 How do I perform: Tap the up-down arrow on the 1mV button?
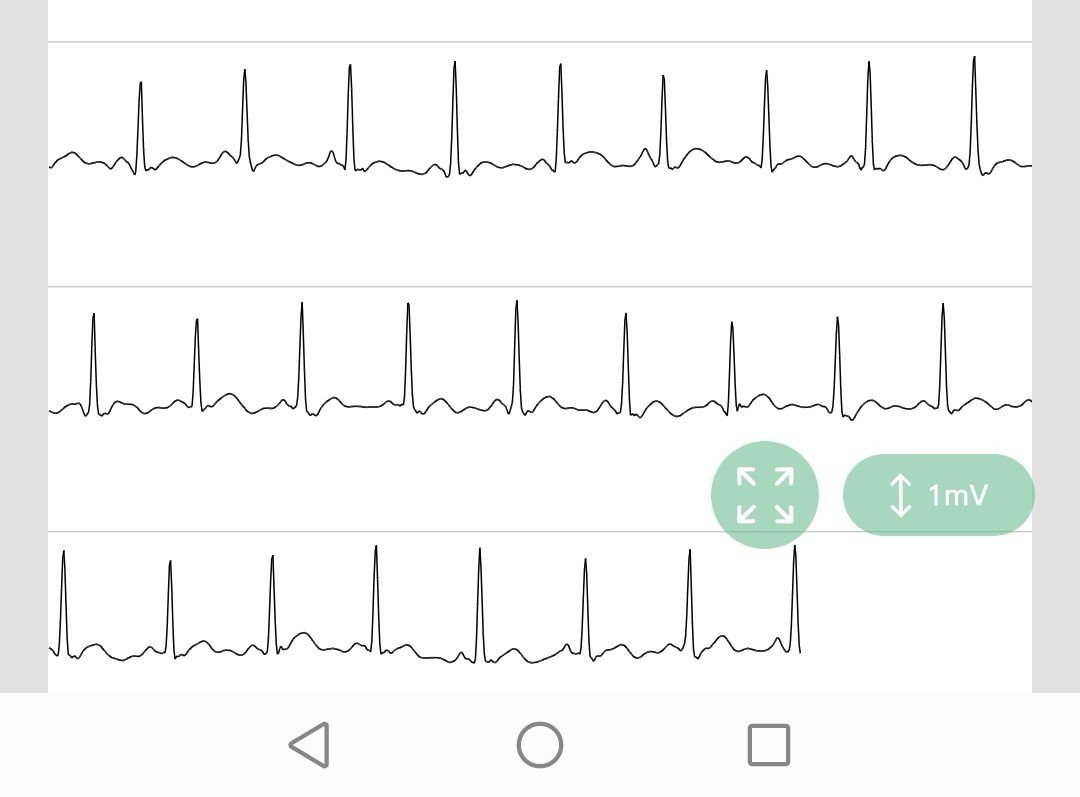(900, 495)
